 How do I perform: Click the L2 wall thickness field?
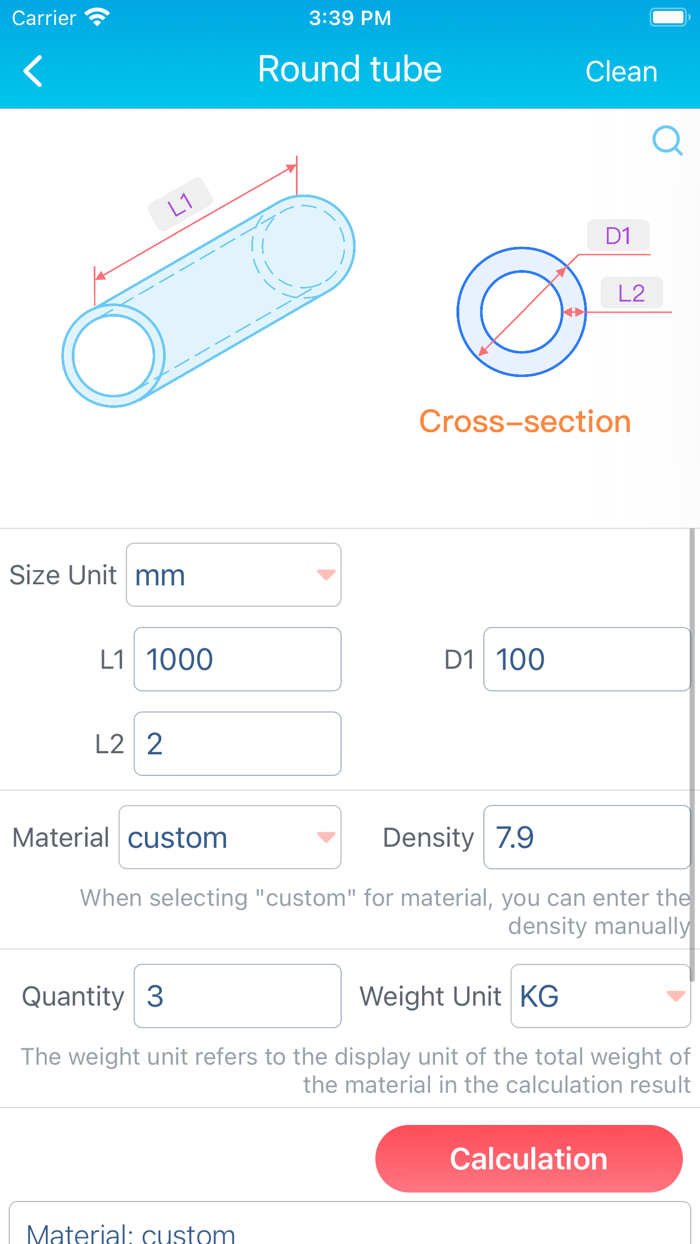tap(236, 743)
